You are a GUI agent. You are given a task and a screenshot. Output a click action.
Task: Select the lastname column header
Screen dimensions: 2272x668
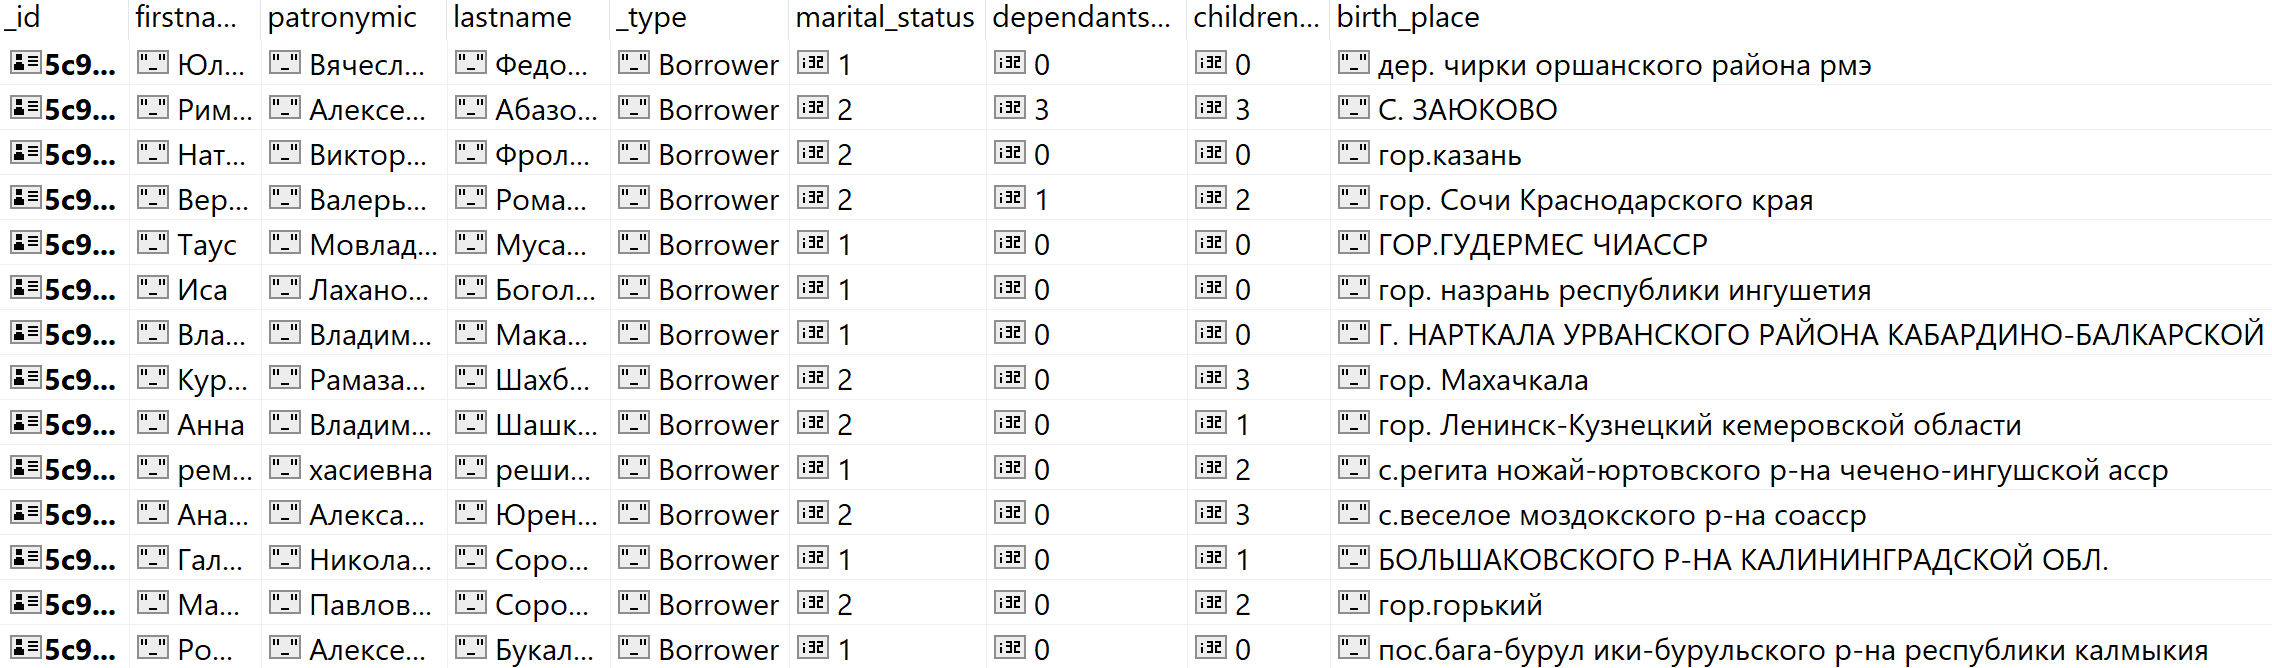coord(512,17)
